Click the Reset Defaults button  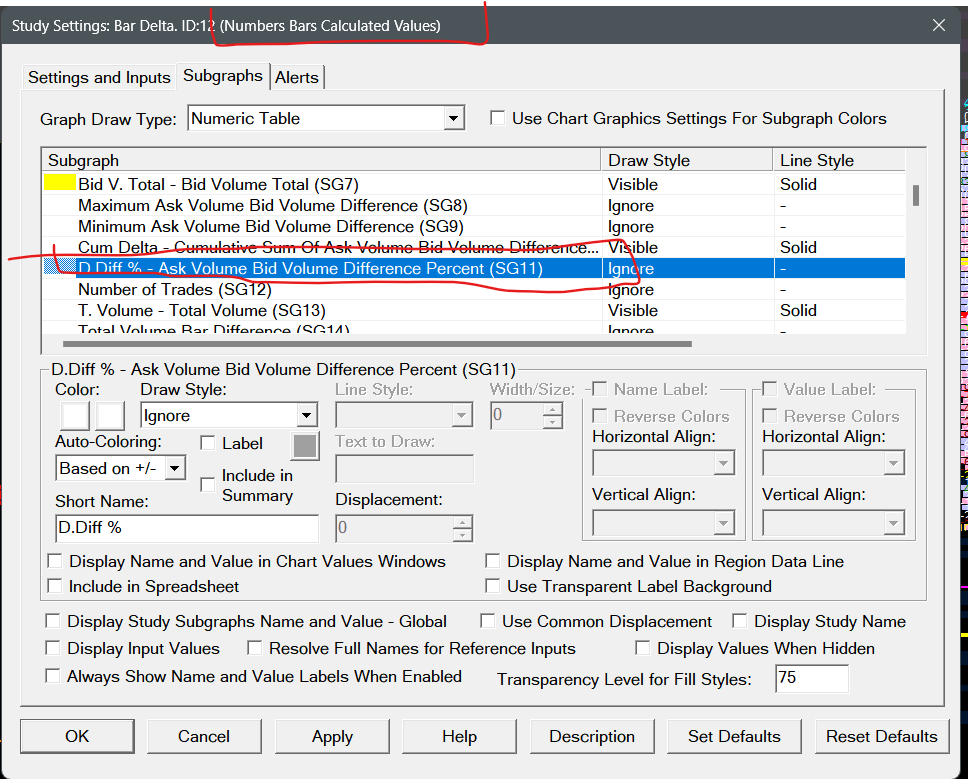point(881,736)
